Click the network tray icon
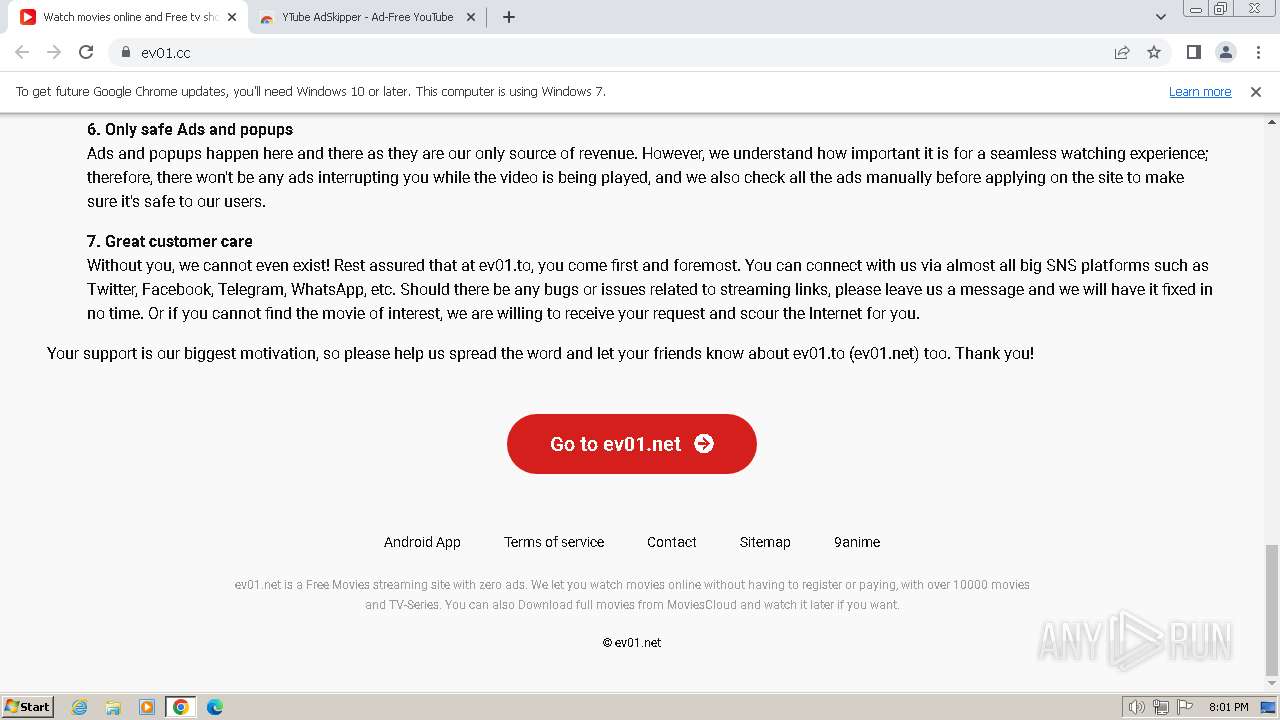Viewport: 1280px width, 720px height. pos(1161,707)
